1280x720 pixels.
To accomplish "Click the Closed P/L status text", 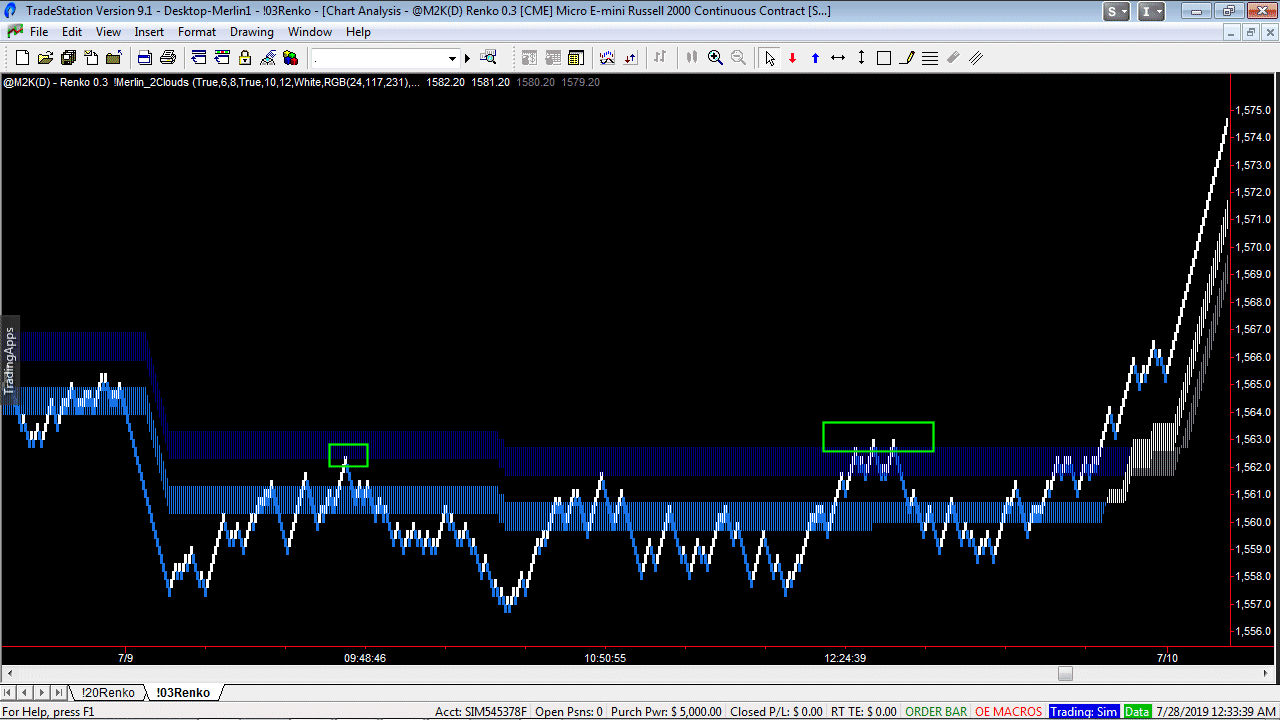I will tap(776, 712).
